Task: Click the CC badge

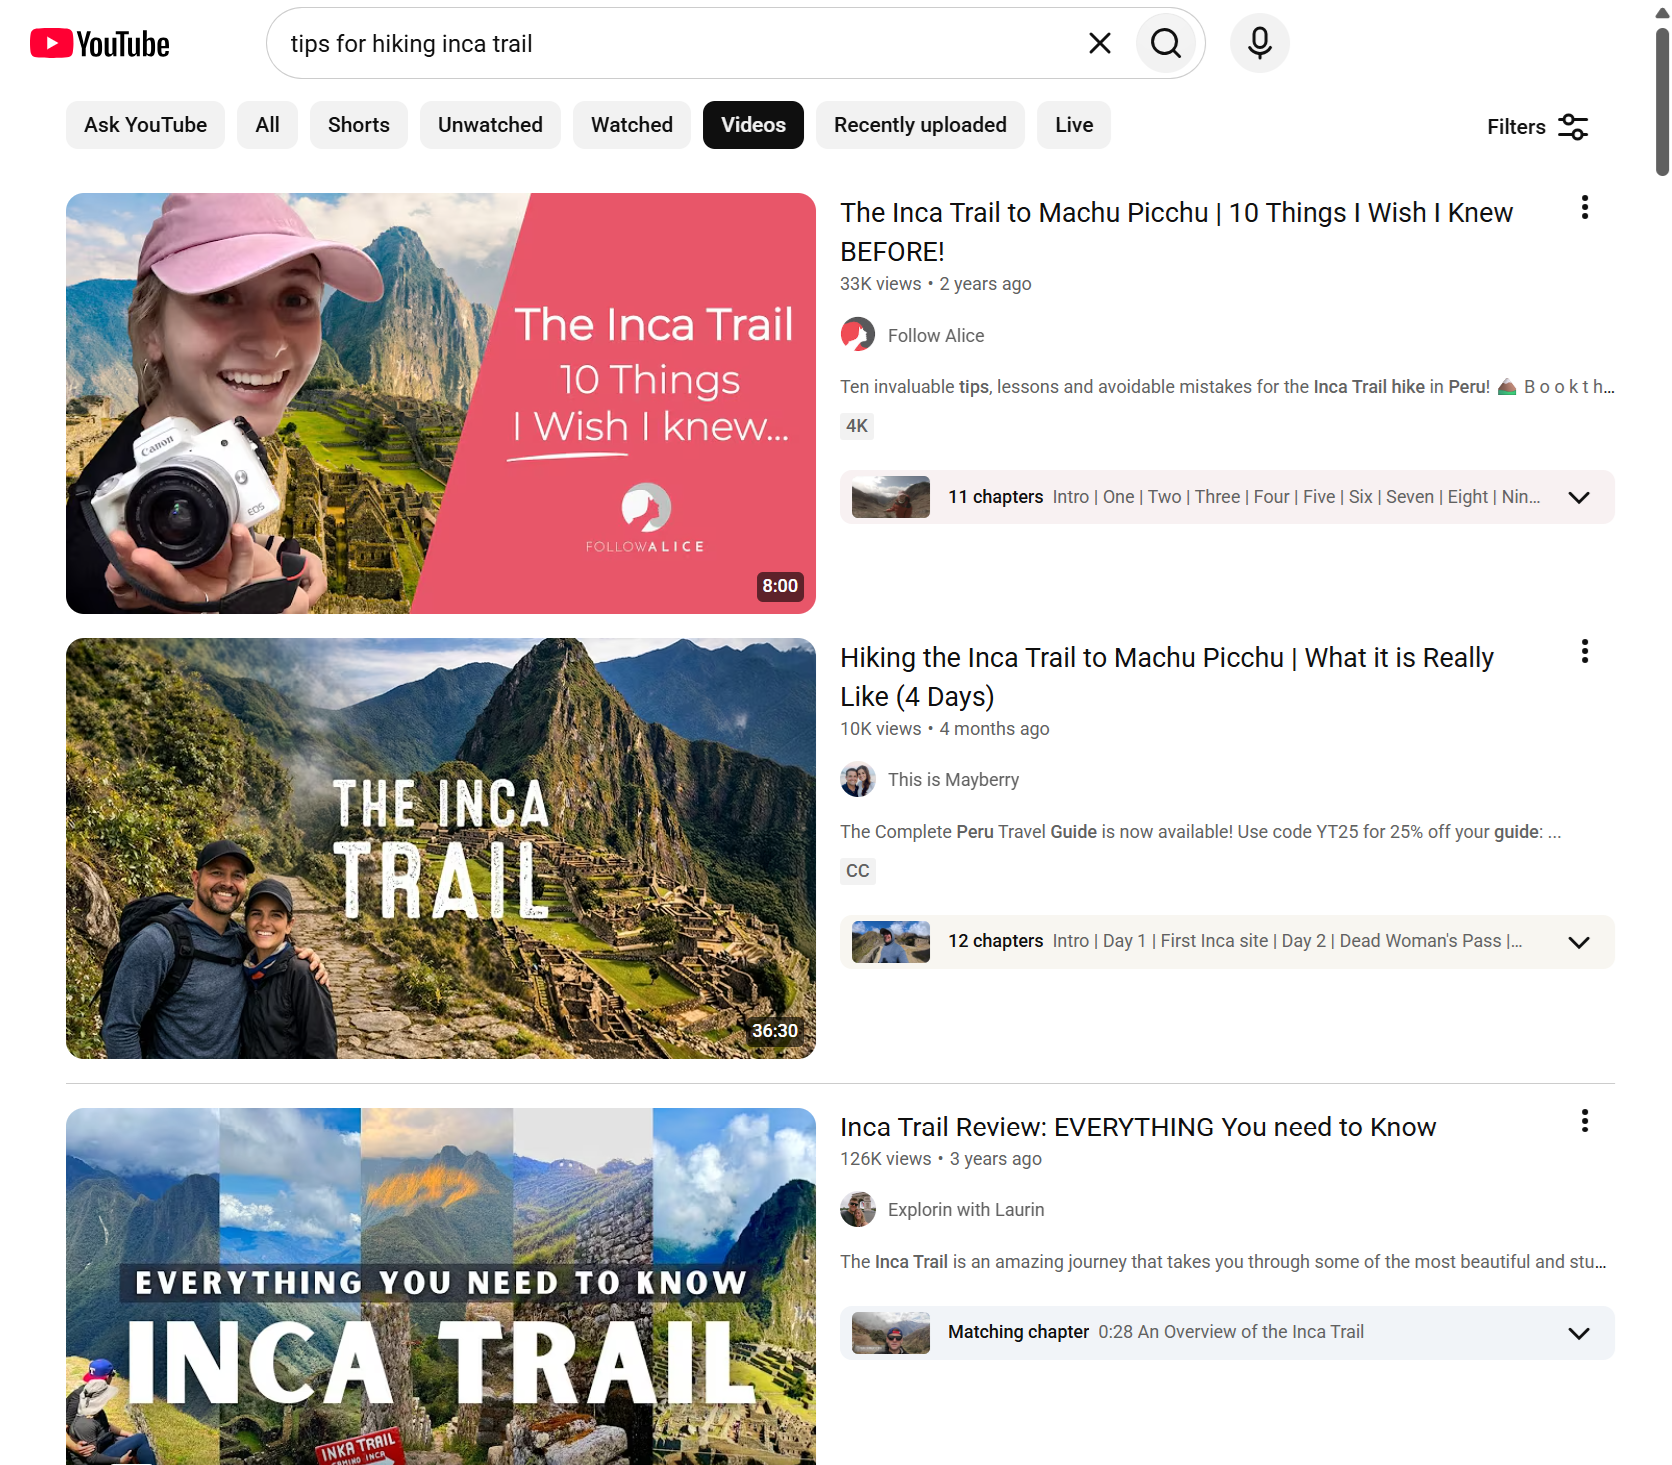Action: pos(858,871)
